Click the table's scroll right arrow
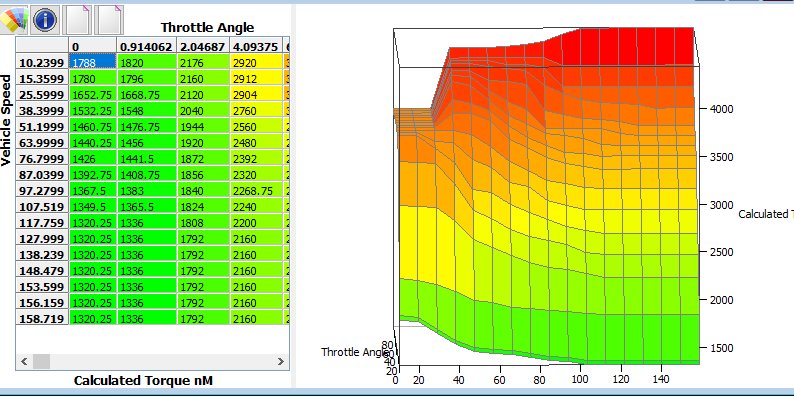This screenshot has width=794, height=398. click(x=281, y=361)
